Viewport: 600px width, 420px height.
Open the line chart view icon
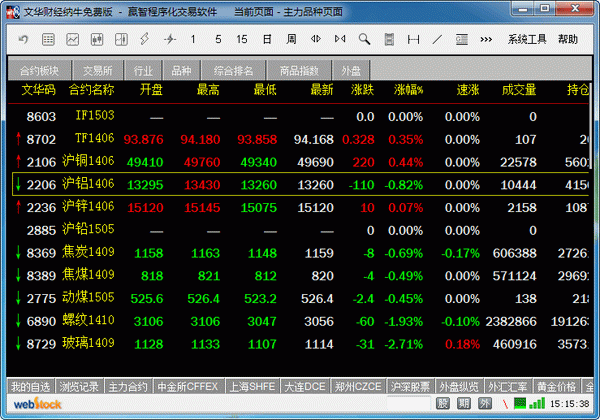(72, 39)
